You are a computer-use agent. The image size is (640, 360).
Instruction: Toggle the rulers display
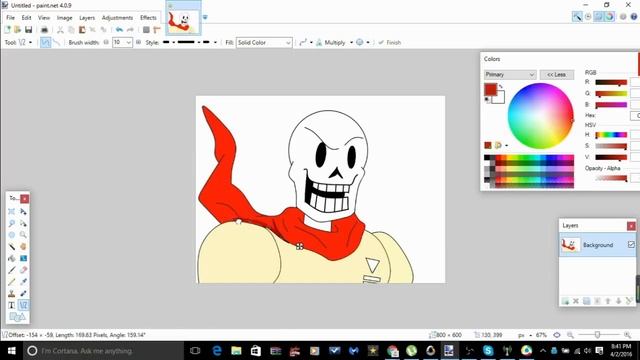tap(157, 29)
